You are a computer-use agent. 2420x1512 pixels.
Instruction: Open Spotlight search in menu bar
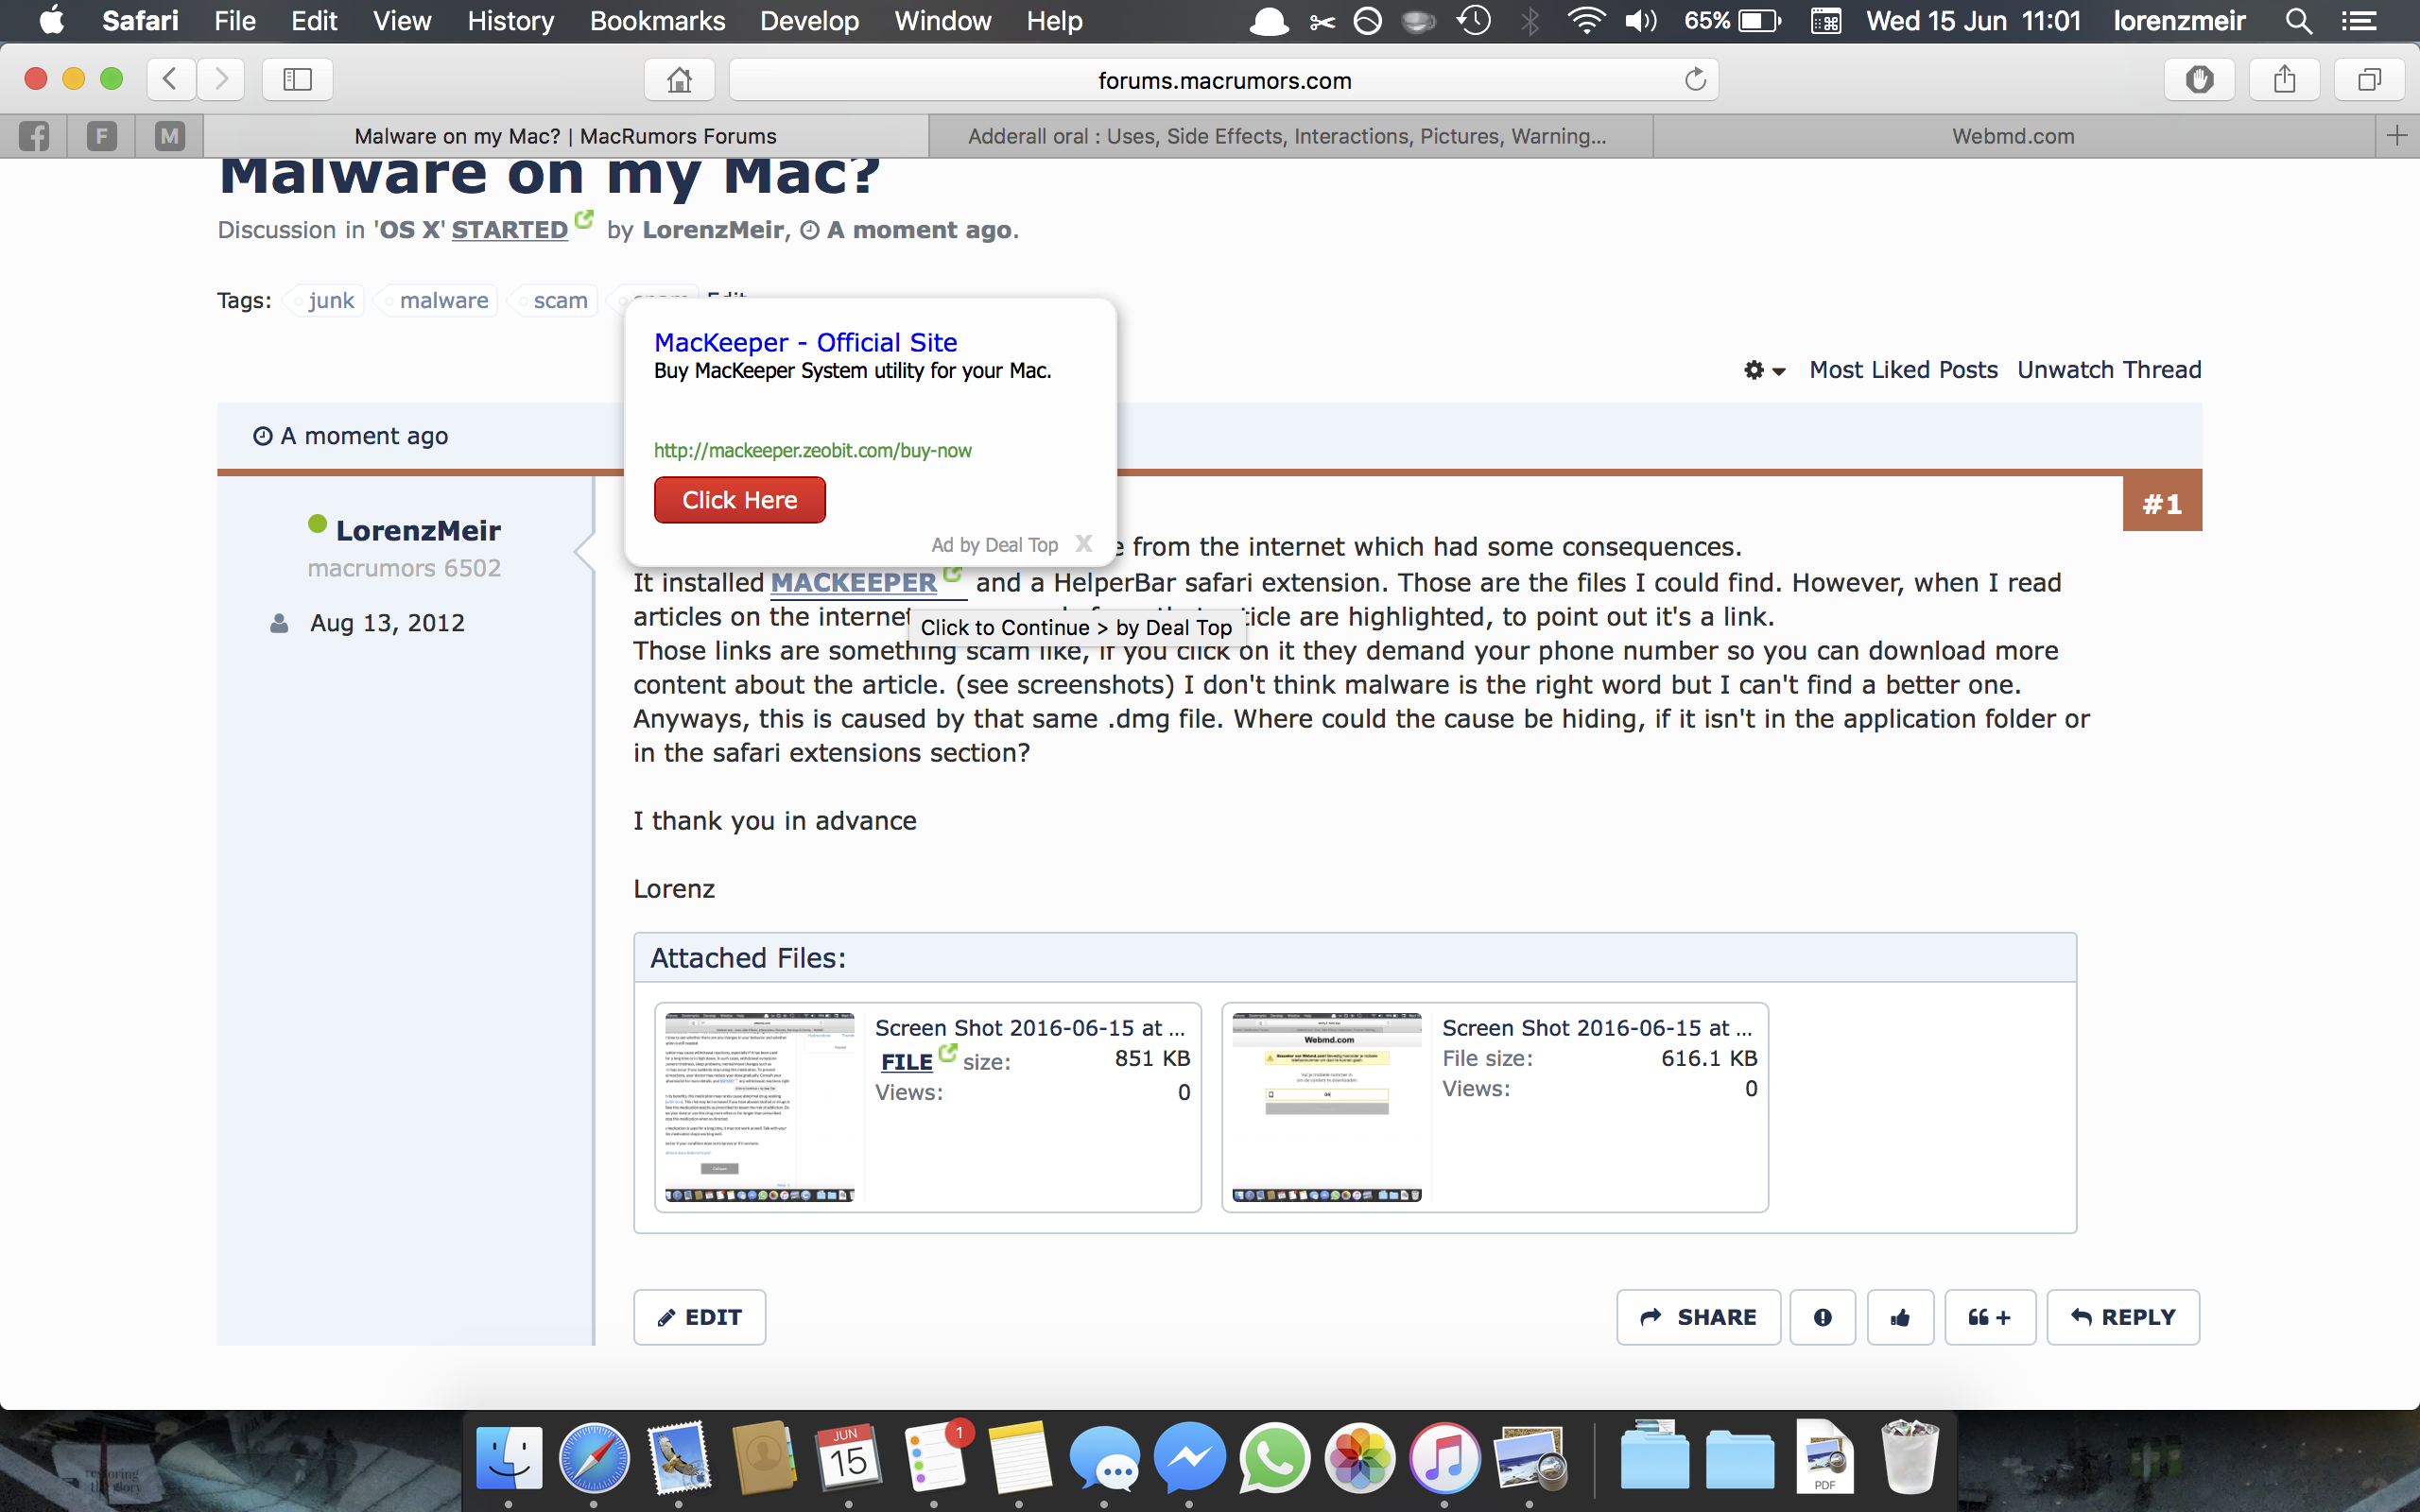(x=2298, y=21)
